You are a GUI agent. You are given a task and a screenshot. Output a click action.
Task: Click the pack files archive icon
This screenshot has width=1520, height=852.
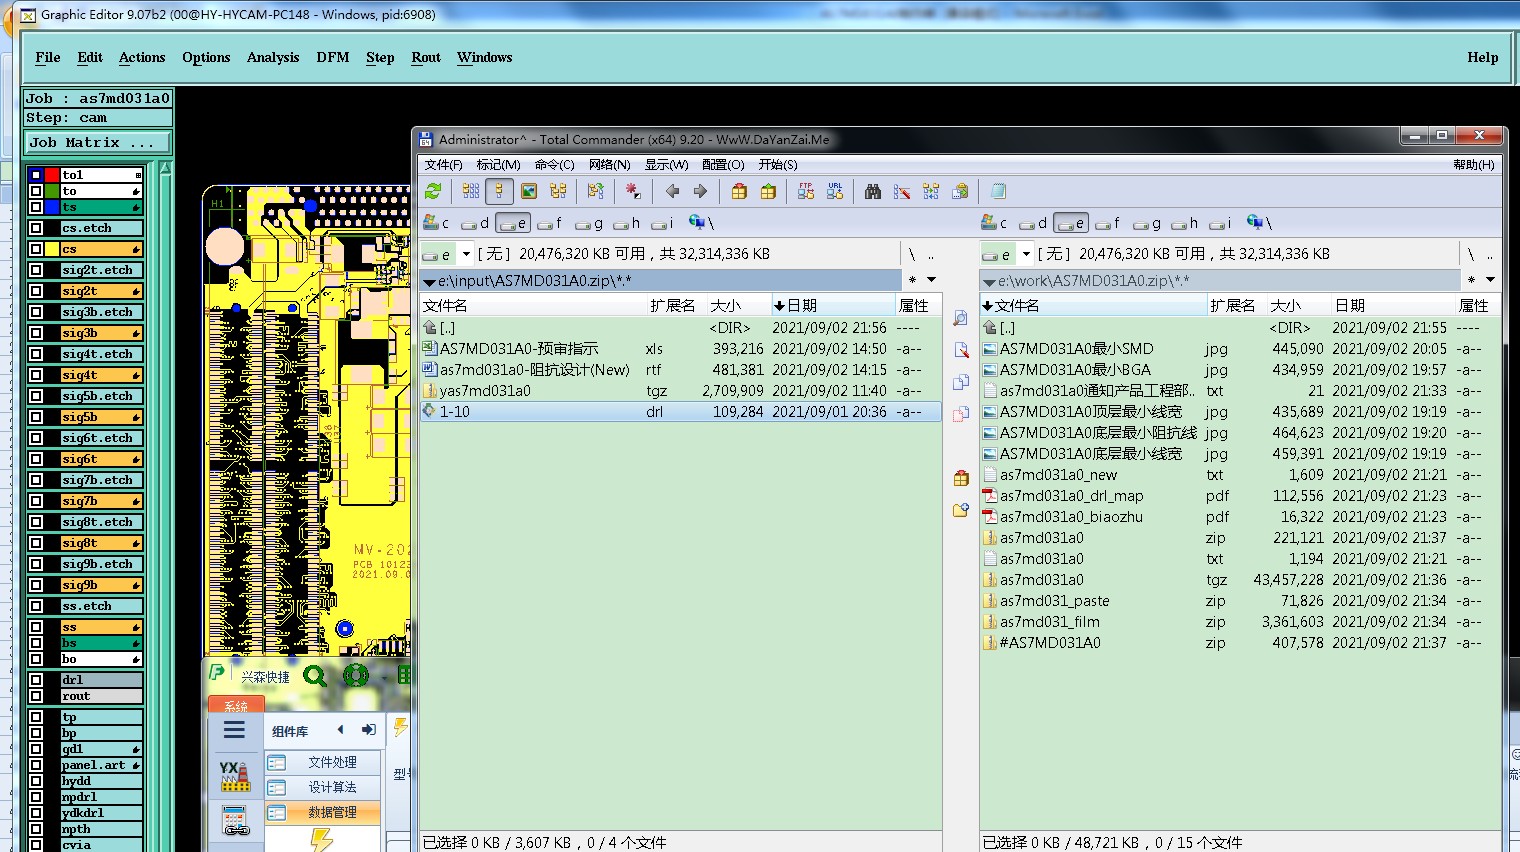tap(739, 191)
